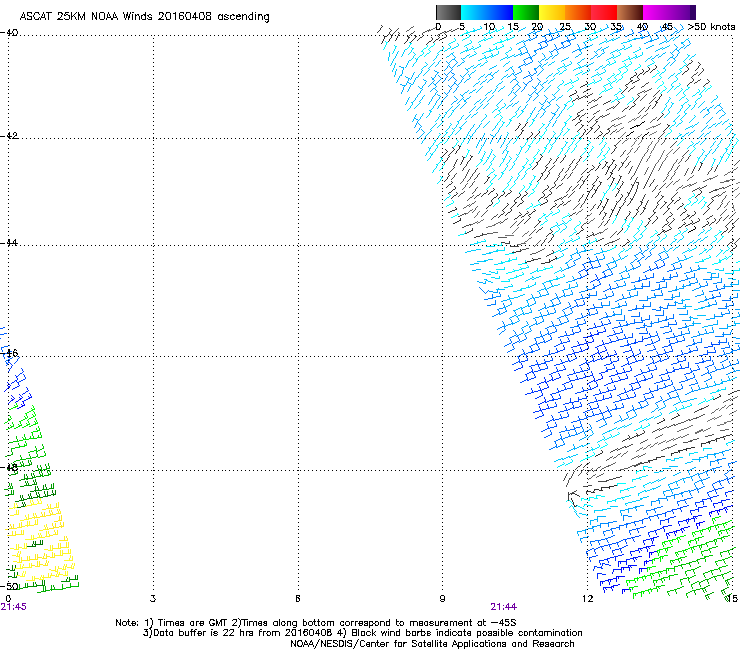The height and width of the screenshot is (650, 740).
Task: Click the title 'ASCAT 25KM NOAA Winds 20160408 ascending'
Action: point(144,17)
